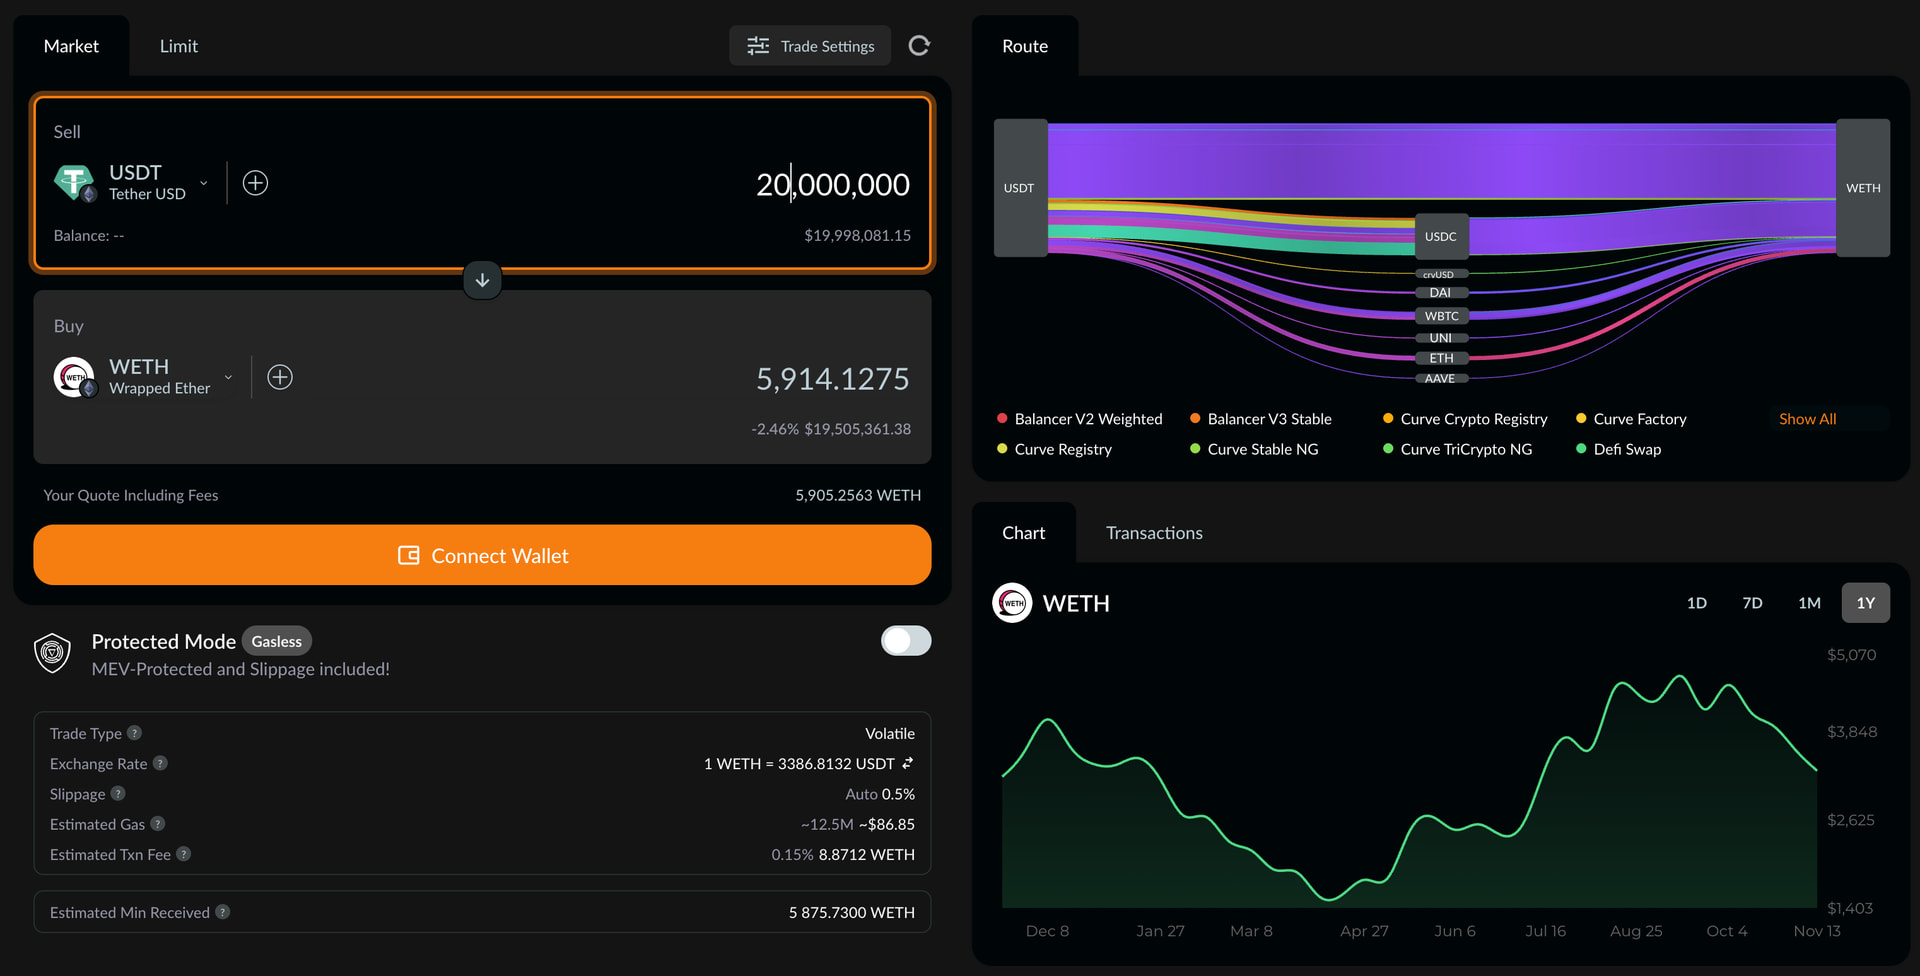Open the Slippage help tooltip
Viewport: 1920px width, 976px height.
[x=118, y=793]
